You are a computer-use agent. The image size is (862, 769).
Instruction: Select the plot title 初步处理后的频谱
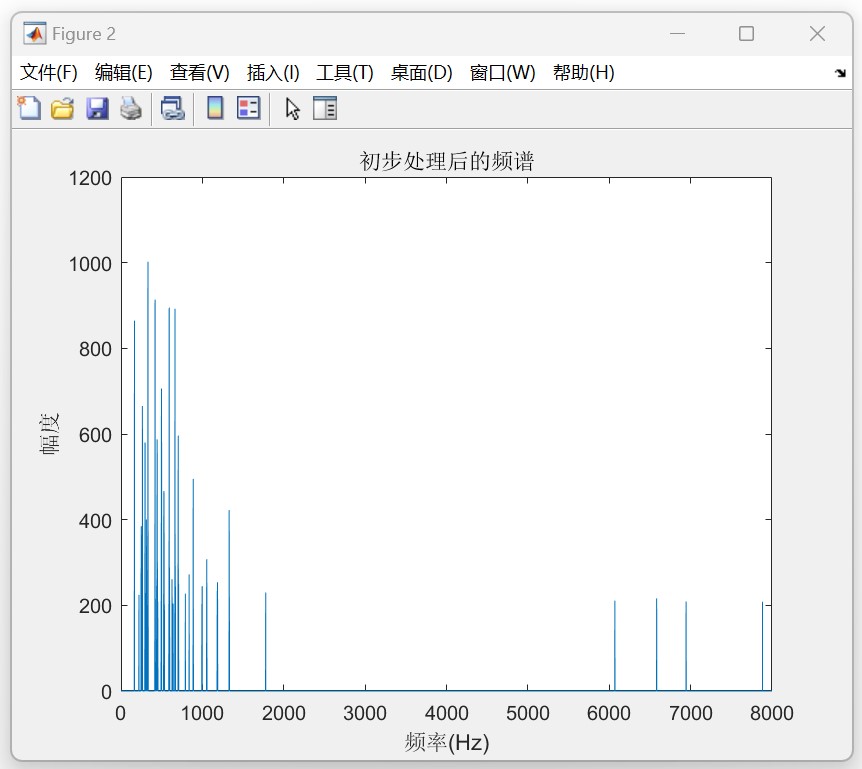pyautogui.click(x=446, y=162)
